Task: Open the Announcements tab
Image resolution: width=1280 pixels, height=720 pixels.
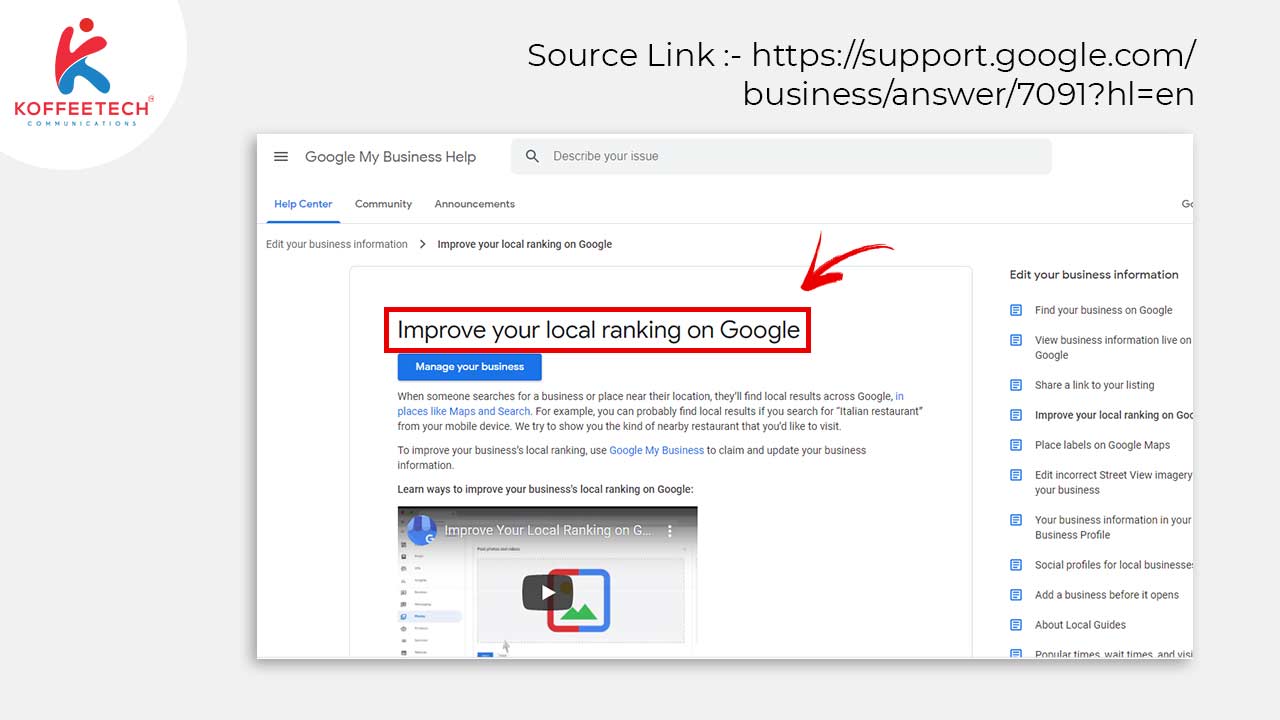Action: point(474,204)
